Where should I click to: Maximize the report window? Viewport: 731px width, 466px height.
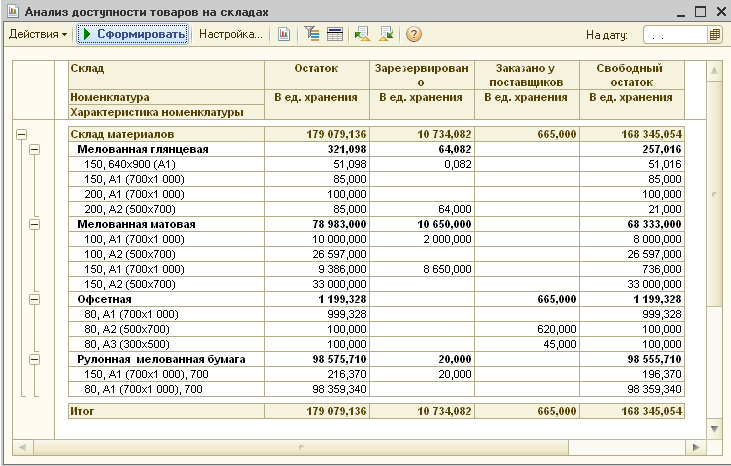tap(700, 11)
